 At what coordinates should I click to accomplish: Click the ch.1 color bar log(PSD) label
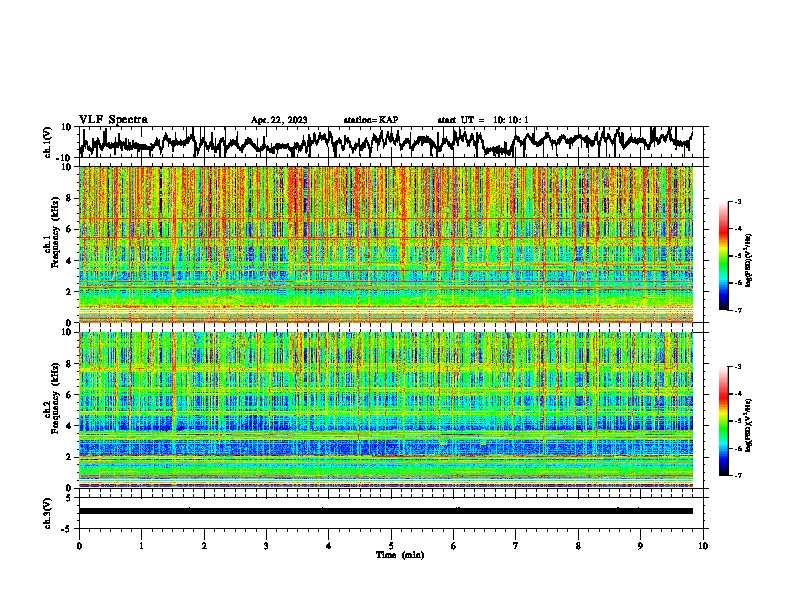click(749, 260)
